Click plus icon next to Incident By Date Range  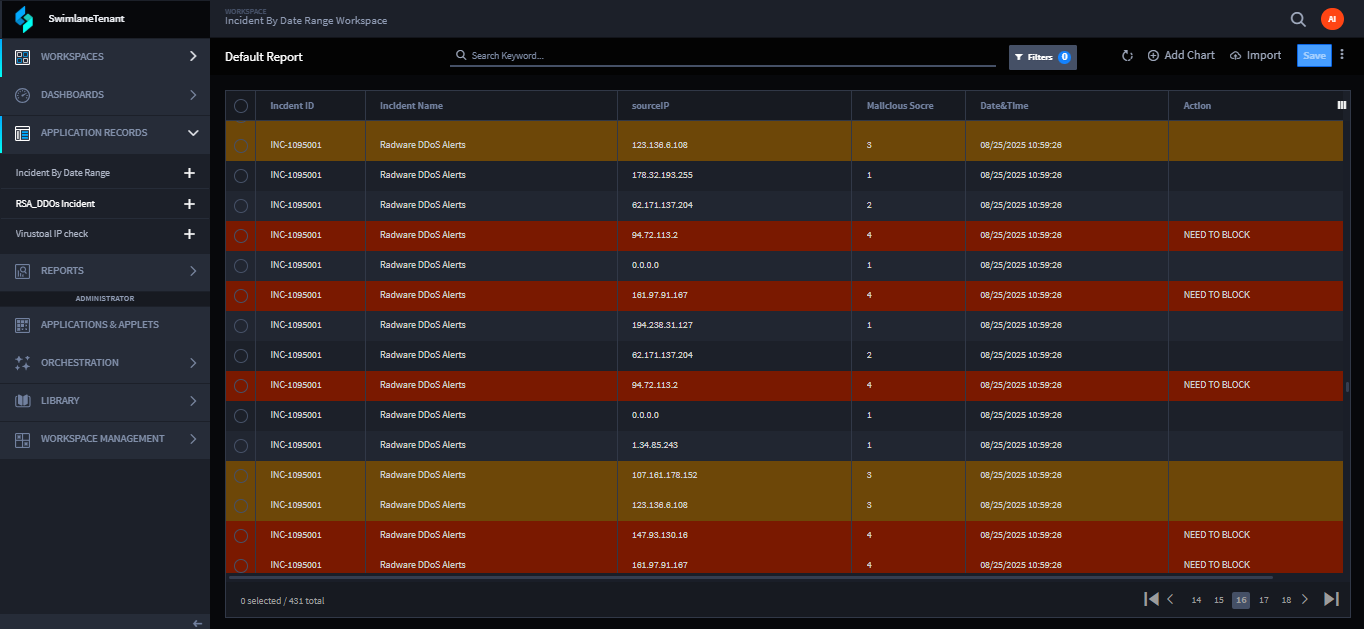[x=189, y=173]
